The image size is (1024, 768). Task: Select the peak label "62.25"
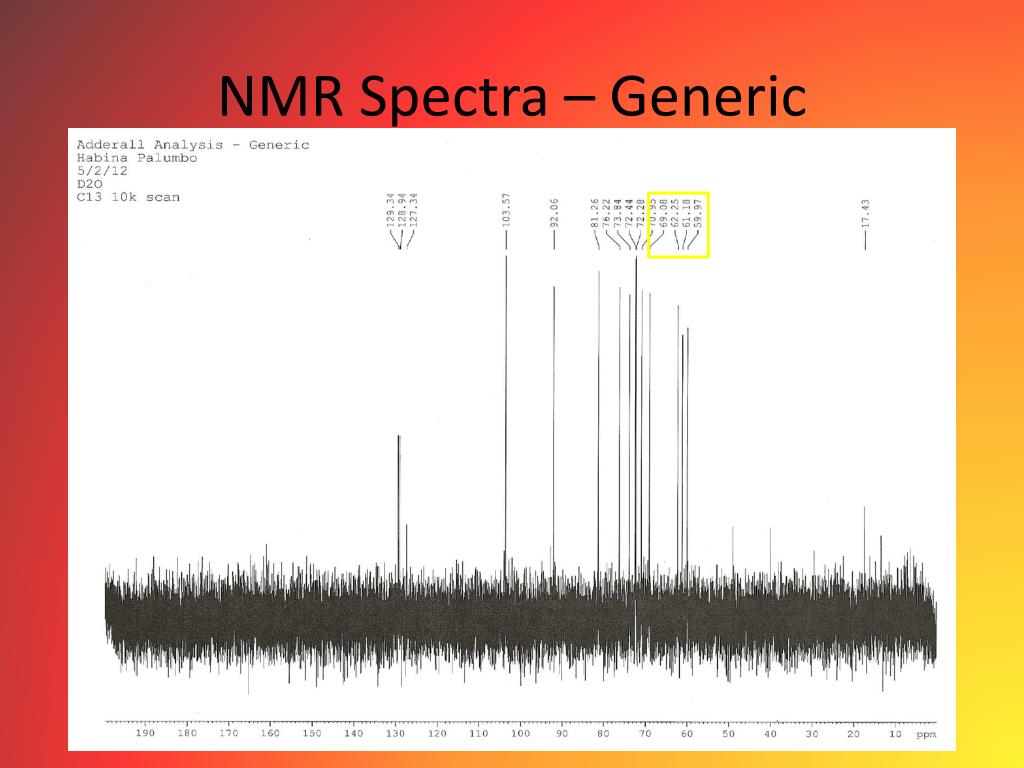click(675, 213)
